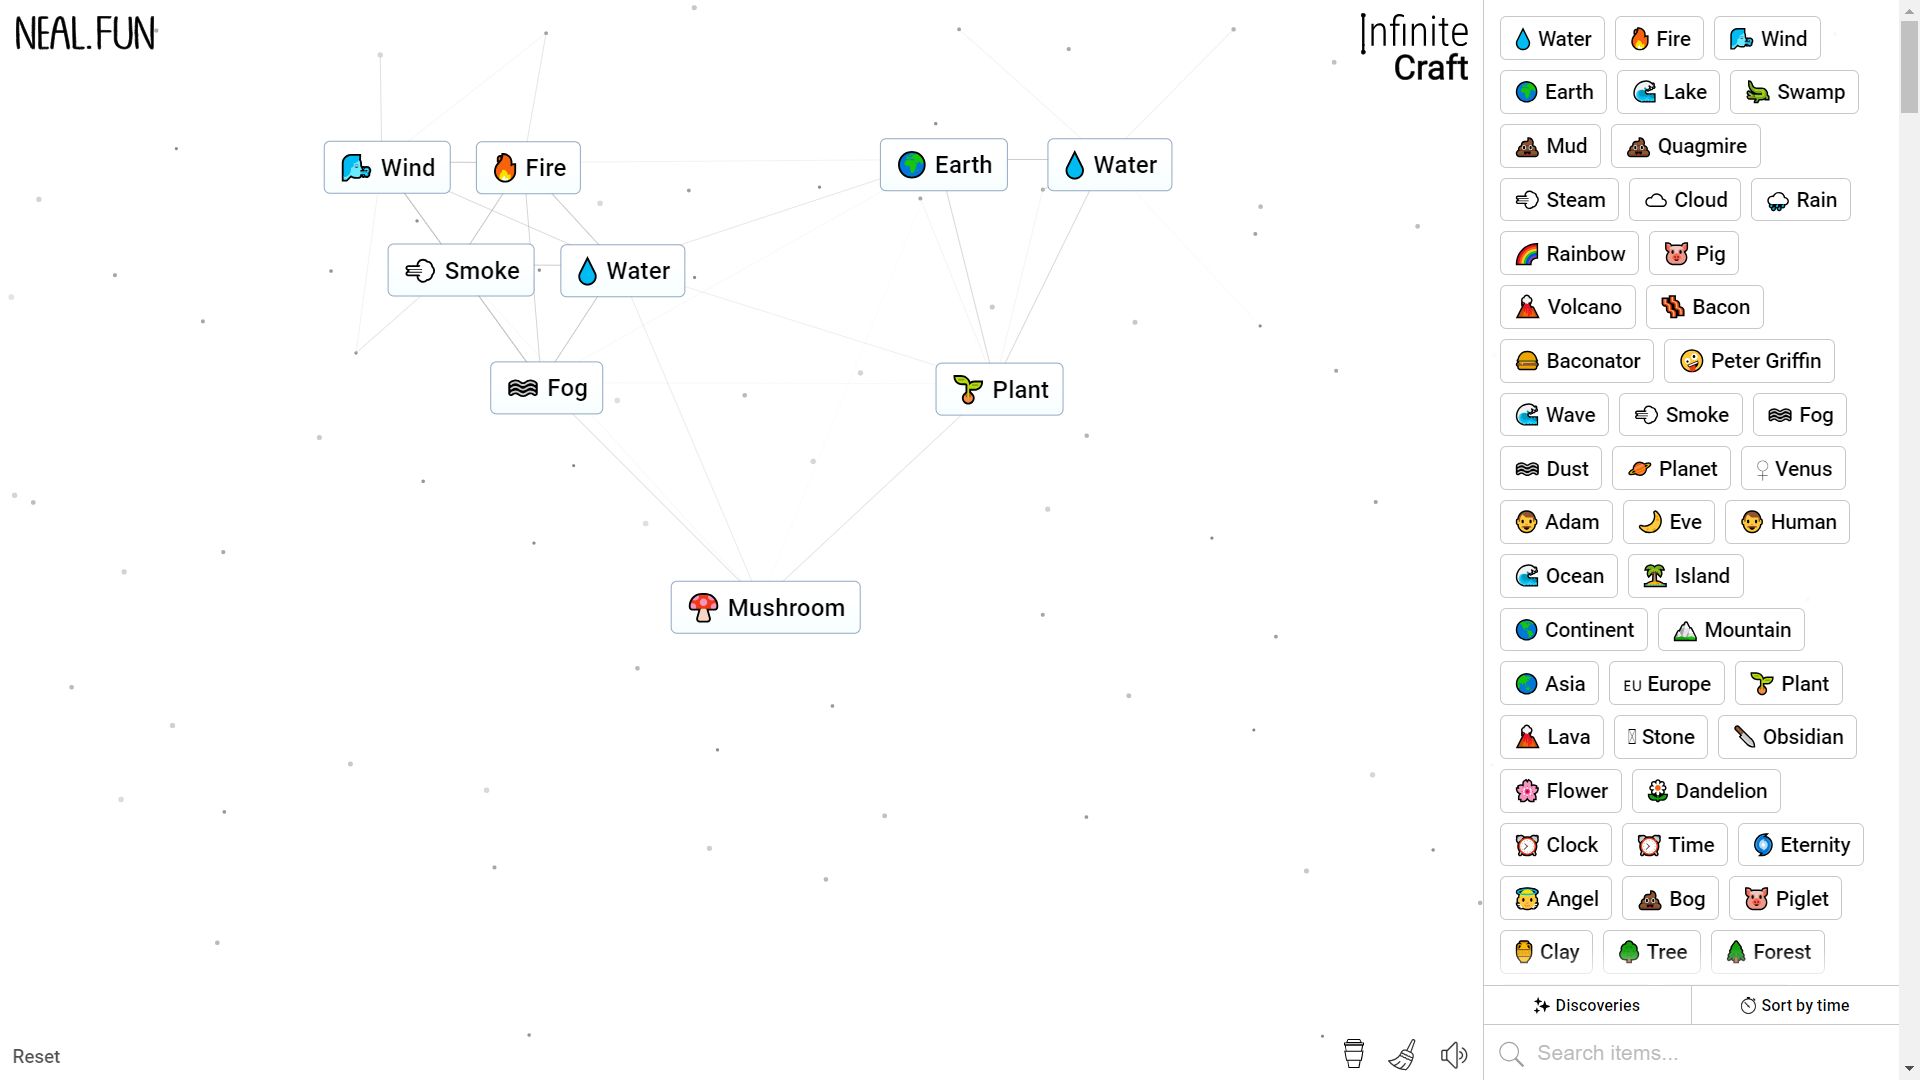
Task: Click the Mushroom element on canvas
Action: pyautogui.click(x=765, y=608)
